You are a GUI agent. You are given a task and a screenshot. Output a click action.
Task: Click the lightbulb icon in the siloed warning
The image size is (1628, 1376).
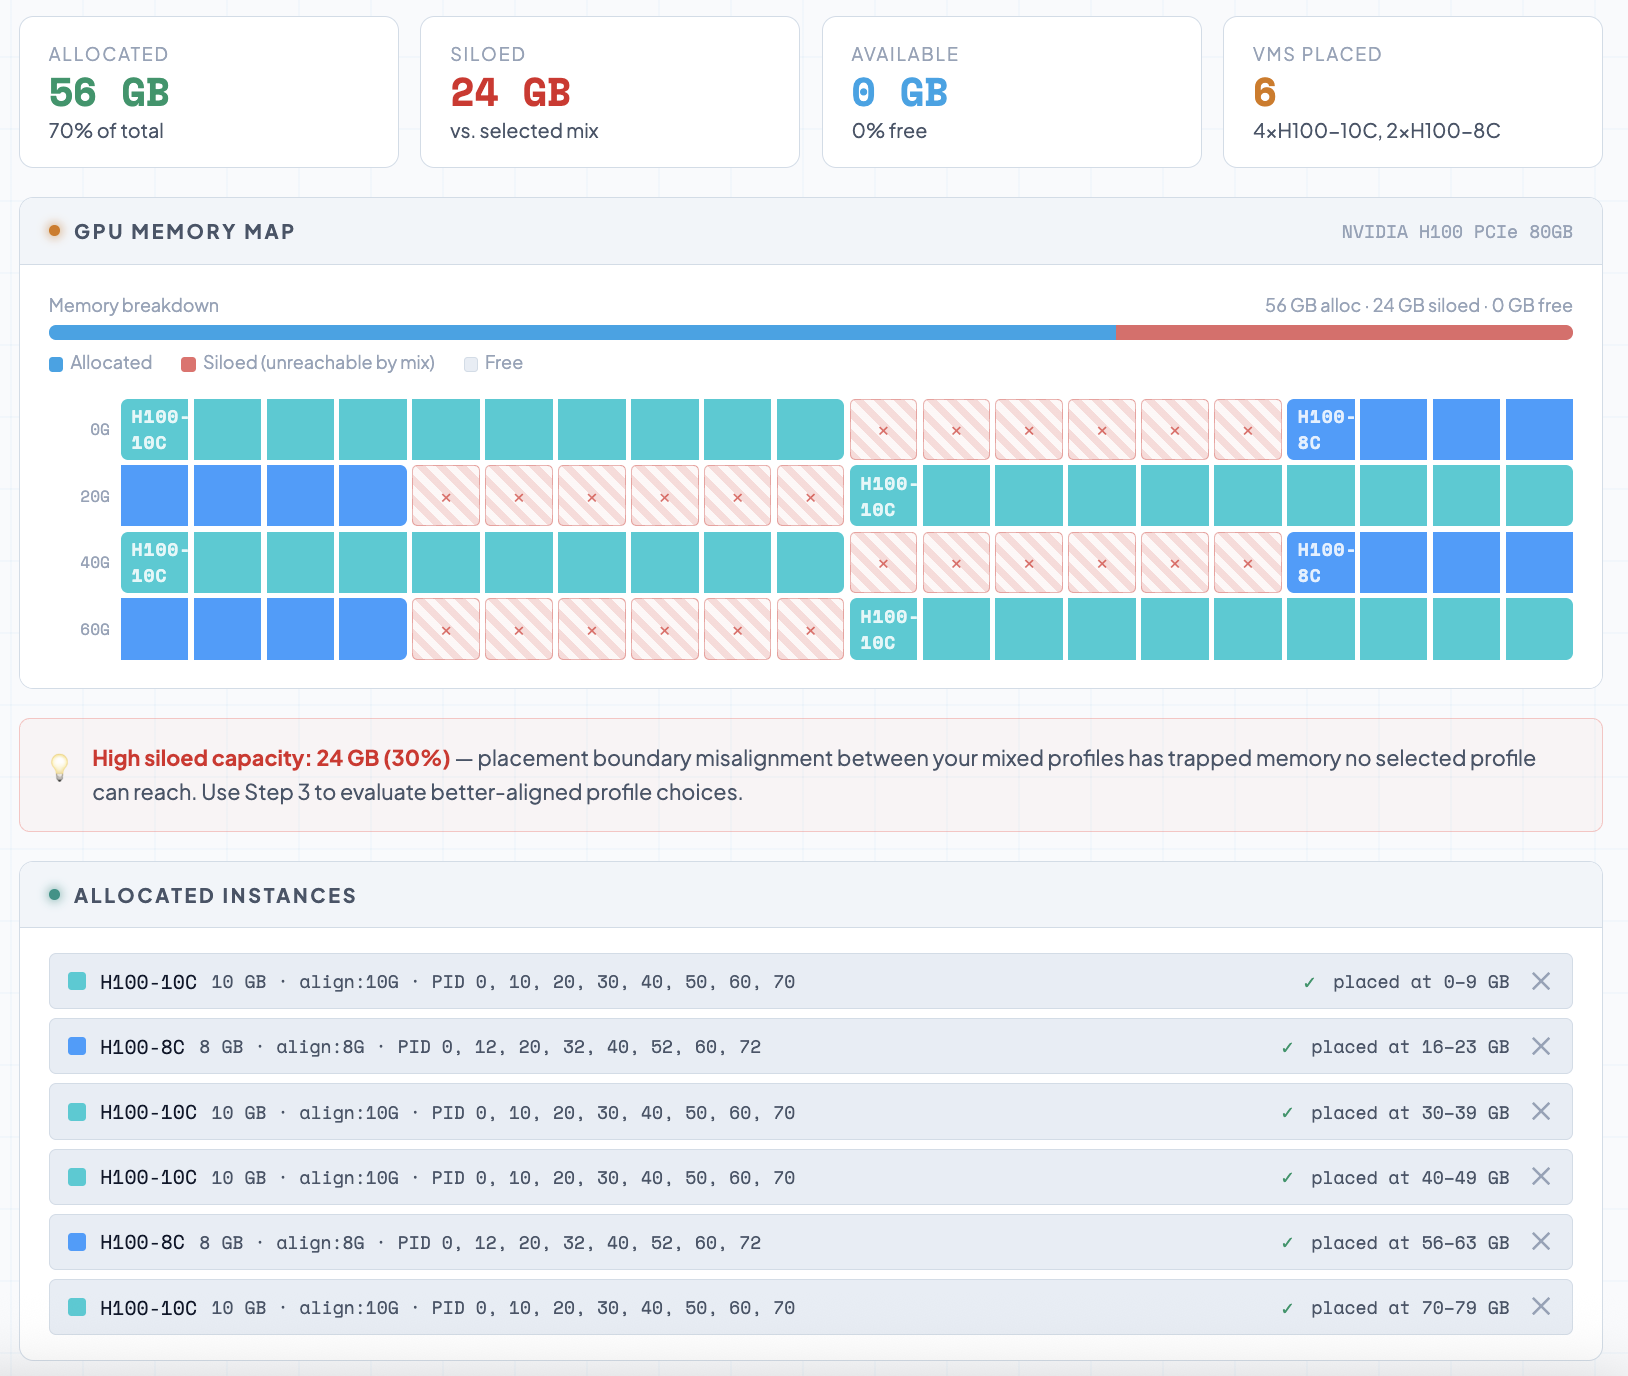[x=60, y=767]
